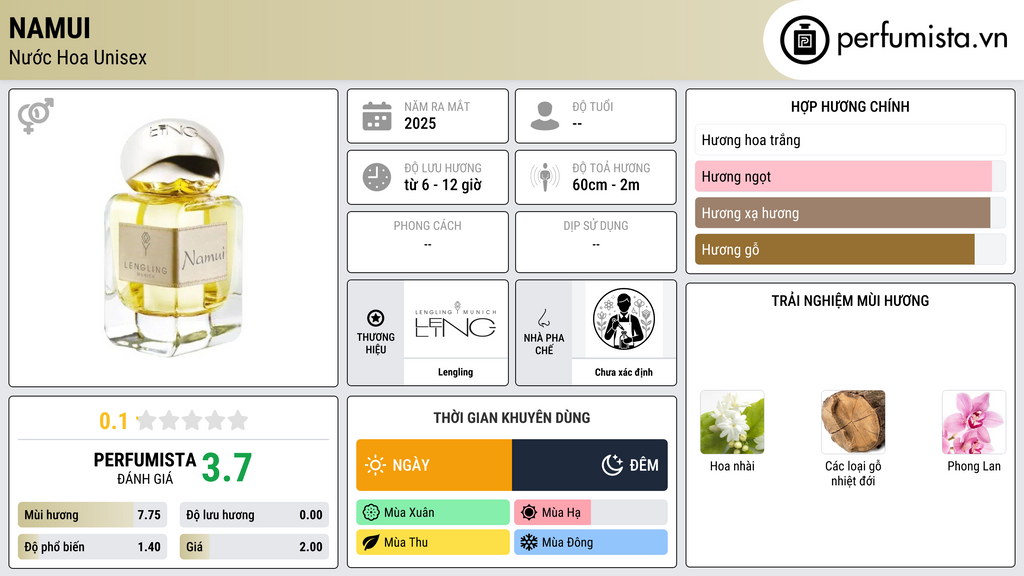Click the Độ phổ biến 1.40 score bar
The image size is (1024, 576).
tap(92, 547)
